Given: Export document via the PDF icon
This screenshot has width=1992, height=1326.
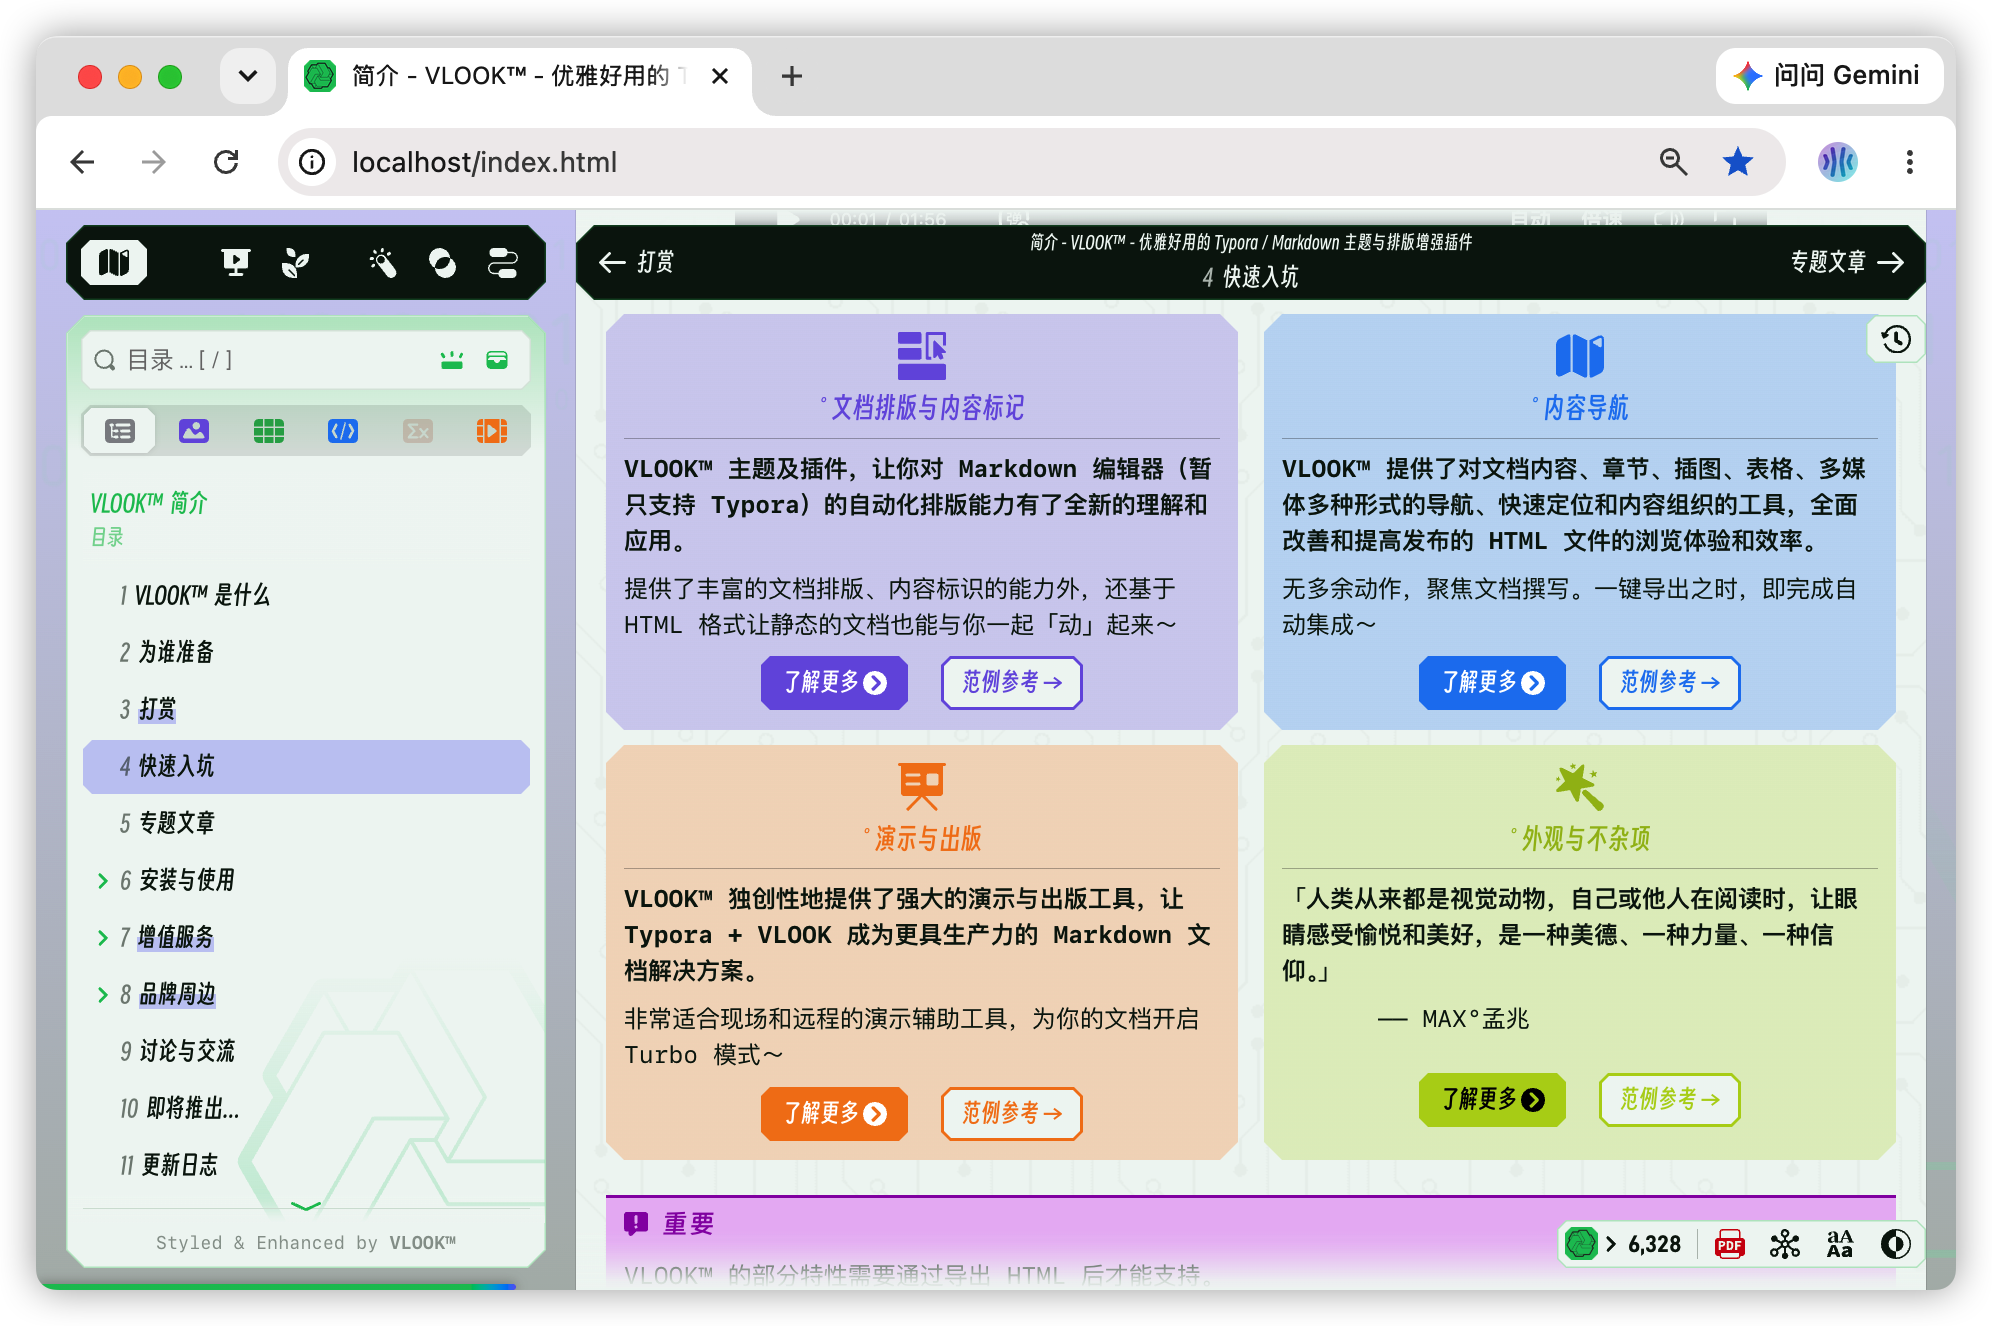Looking at the screenshot, I should coord(1730,1244).
